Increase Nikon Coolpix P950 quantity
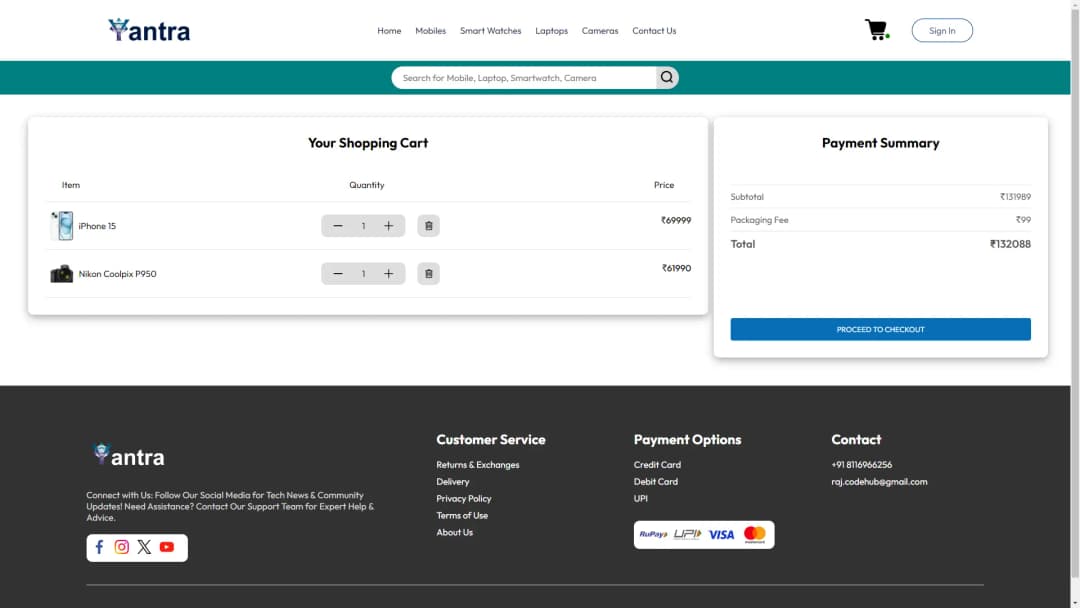The height and width of the screenshot is (608, 1080). [388, 274]
